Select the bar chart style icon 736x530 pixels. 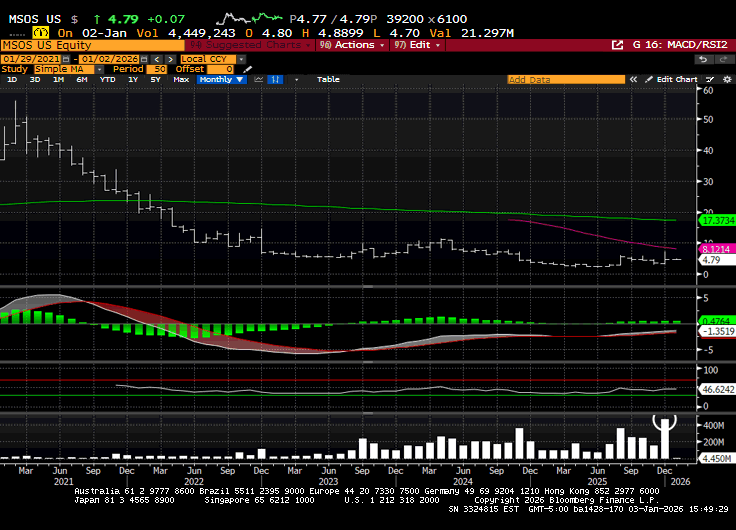tap(276, 79)
